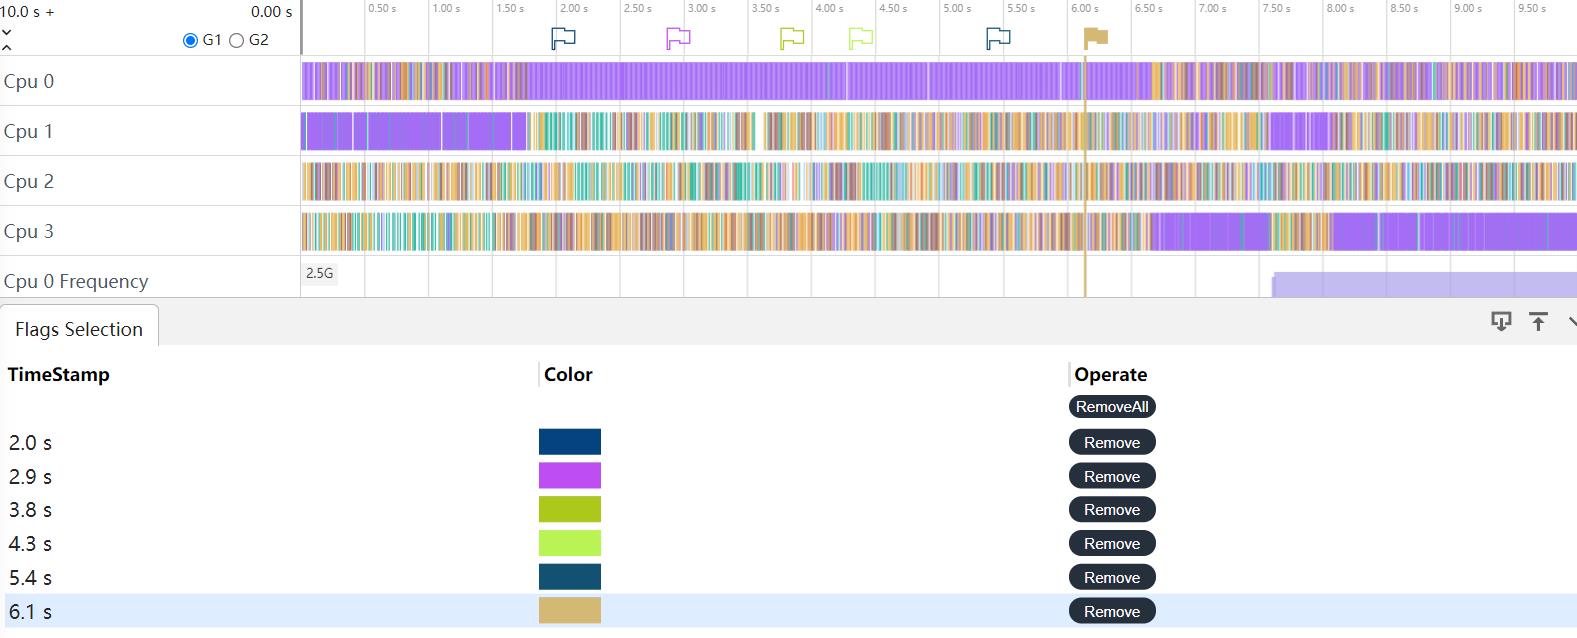Collapse the bottom panel with the right-edge chevron
The width and height of the screenshot is (1577, 638).
(x=1571, y=321)
